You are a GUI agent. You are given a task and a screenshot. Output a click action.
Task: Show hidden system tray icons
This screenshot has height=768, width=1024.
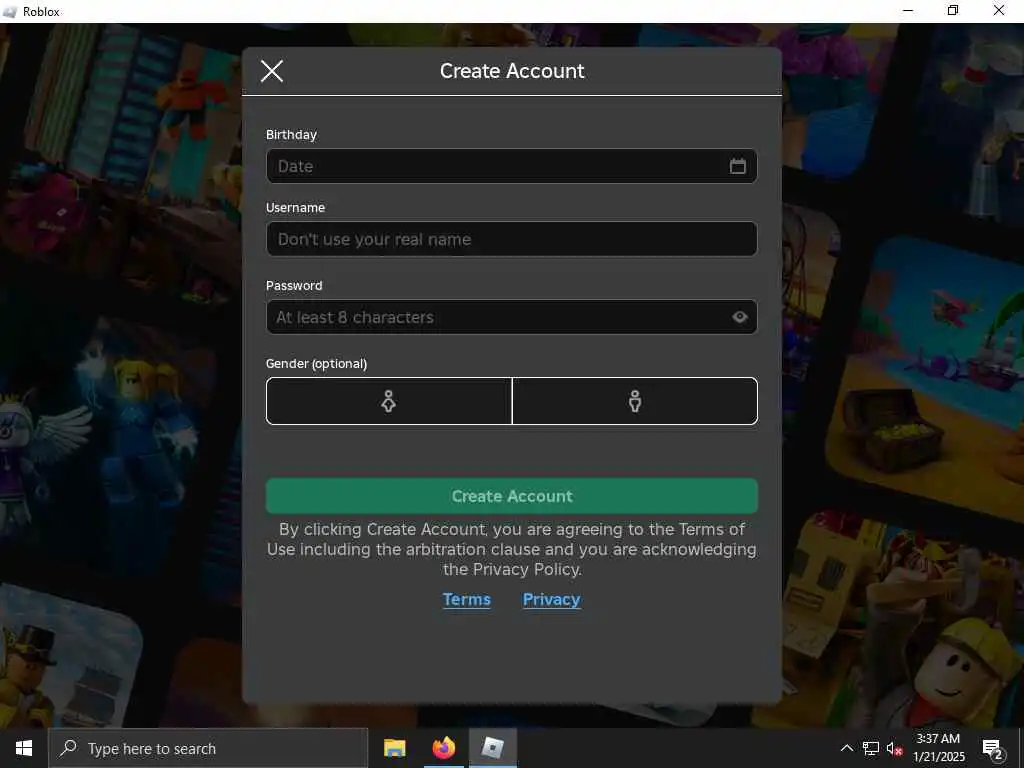coord(846,748)
